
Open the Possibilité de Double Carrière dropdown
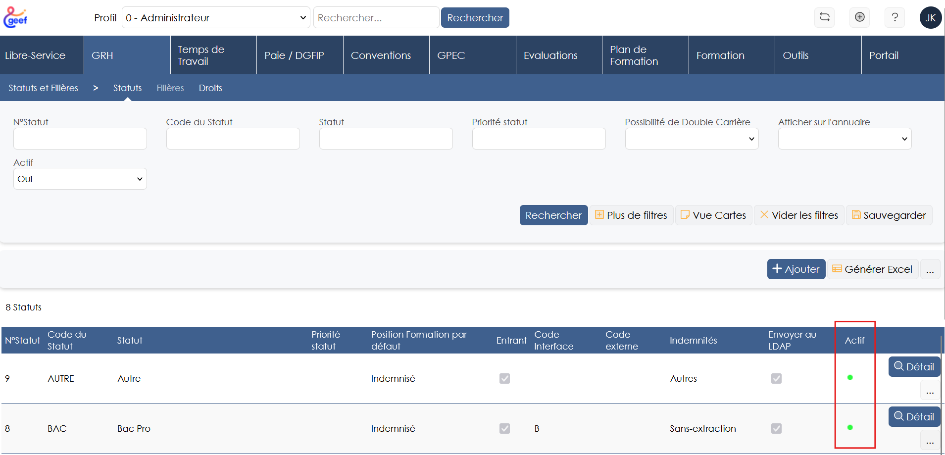coord(691,139)
